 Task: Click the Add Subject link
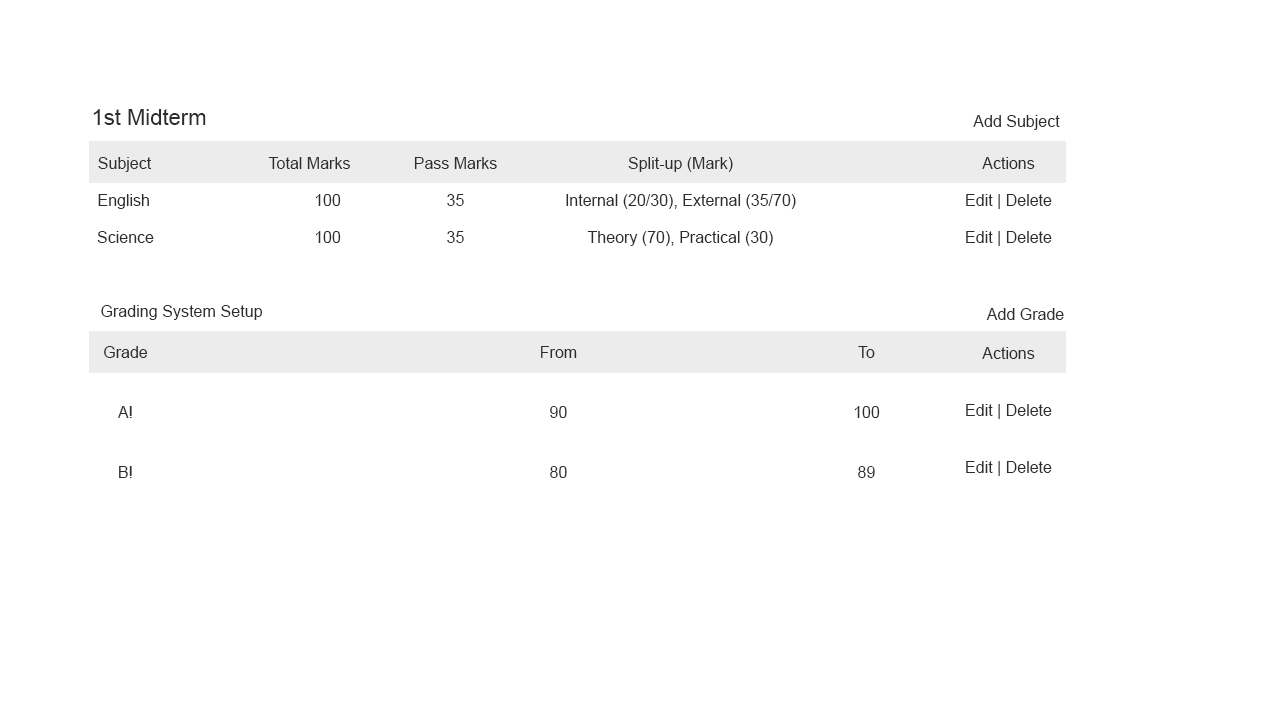click(1016, 122)
